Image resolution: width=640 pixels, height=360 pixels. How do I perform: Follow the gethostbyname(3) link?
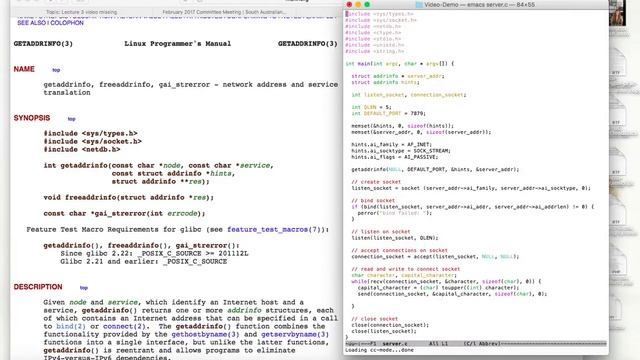tap(205, 334)
